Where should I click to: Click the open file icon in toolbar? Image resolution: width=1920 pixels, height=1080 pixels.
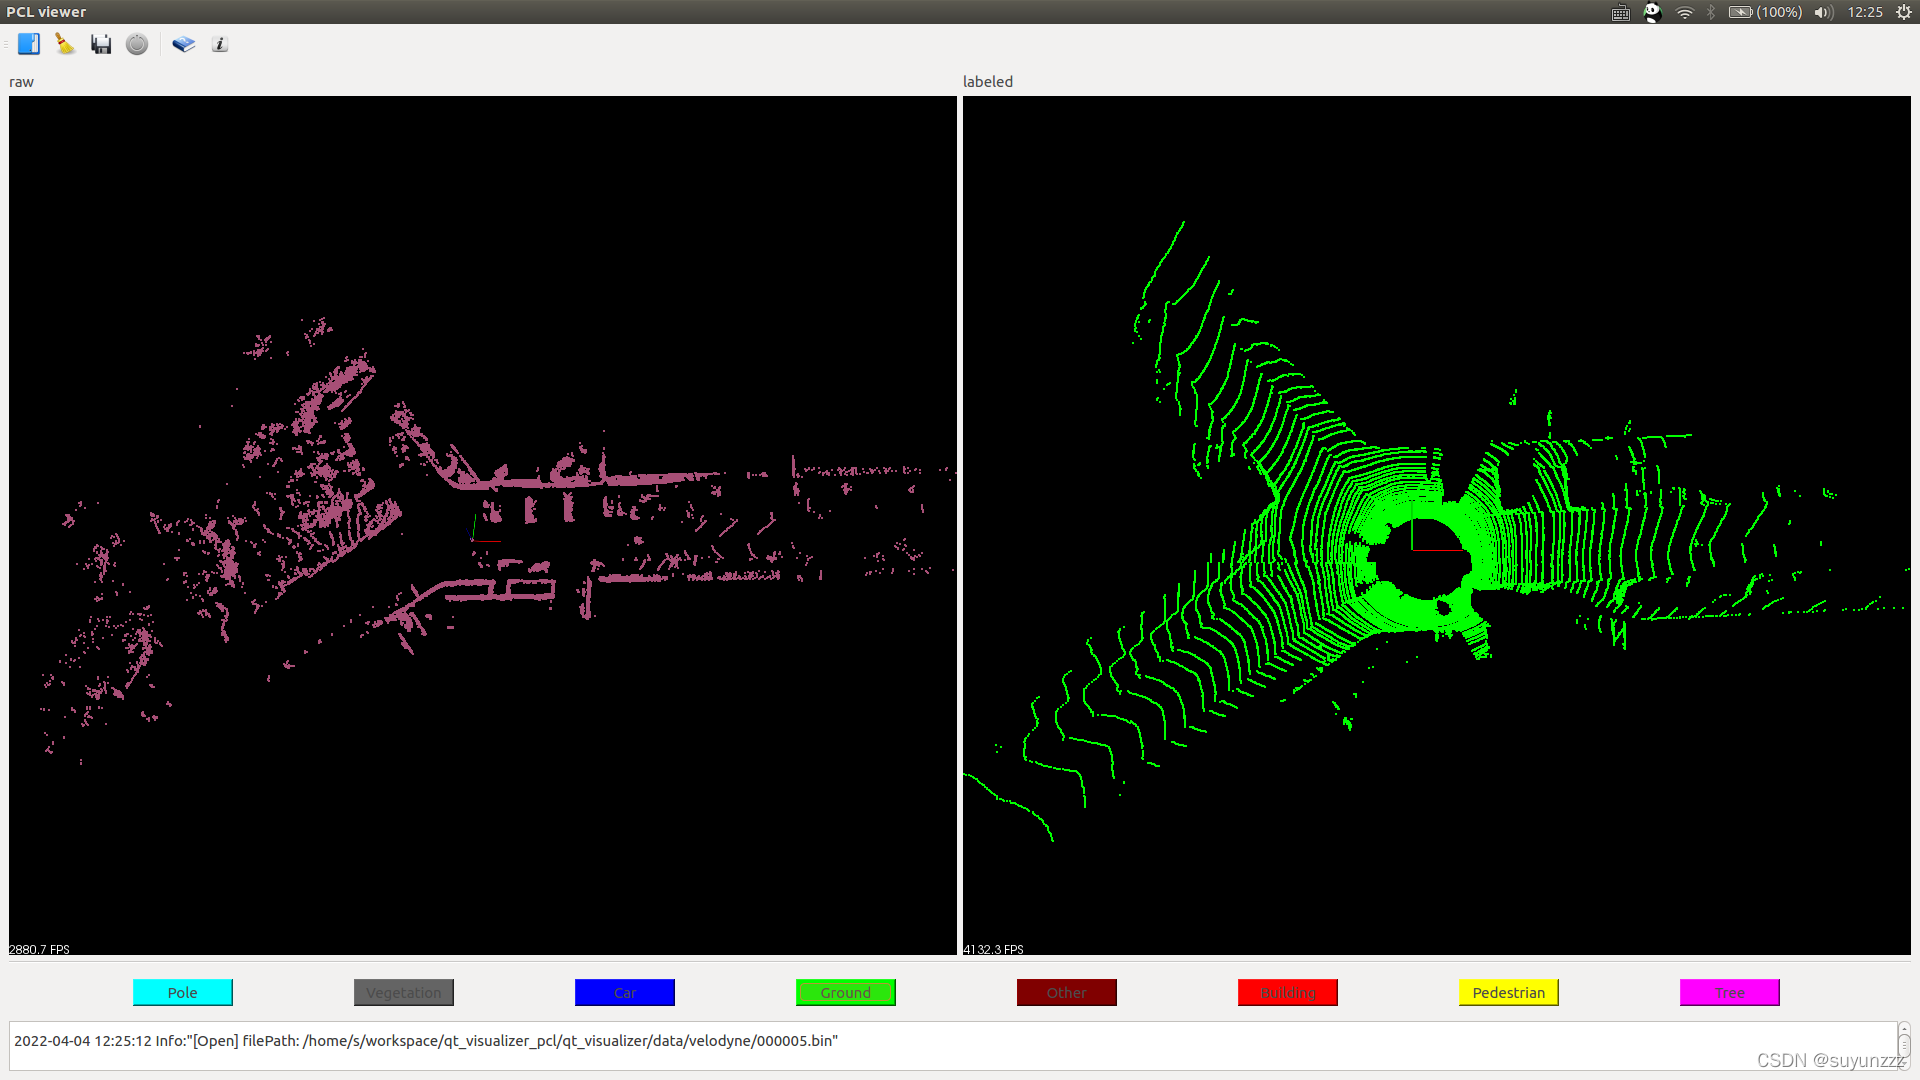(x=26, y=44)
